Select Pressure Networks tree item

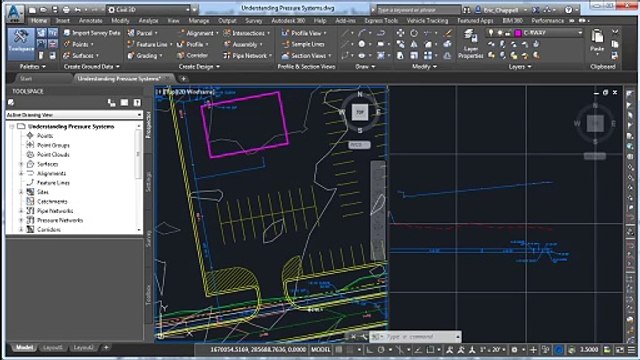coord(60,220)
